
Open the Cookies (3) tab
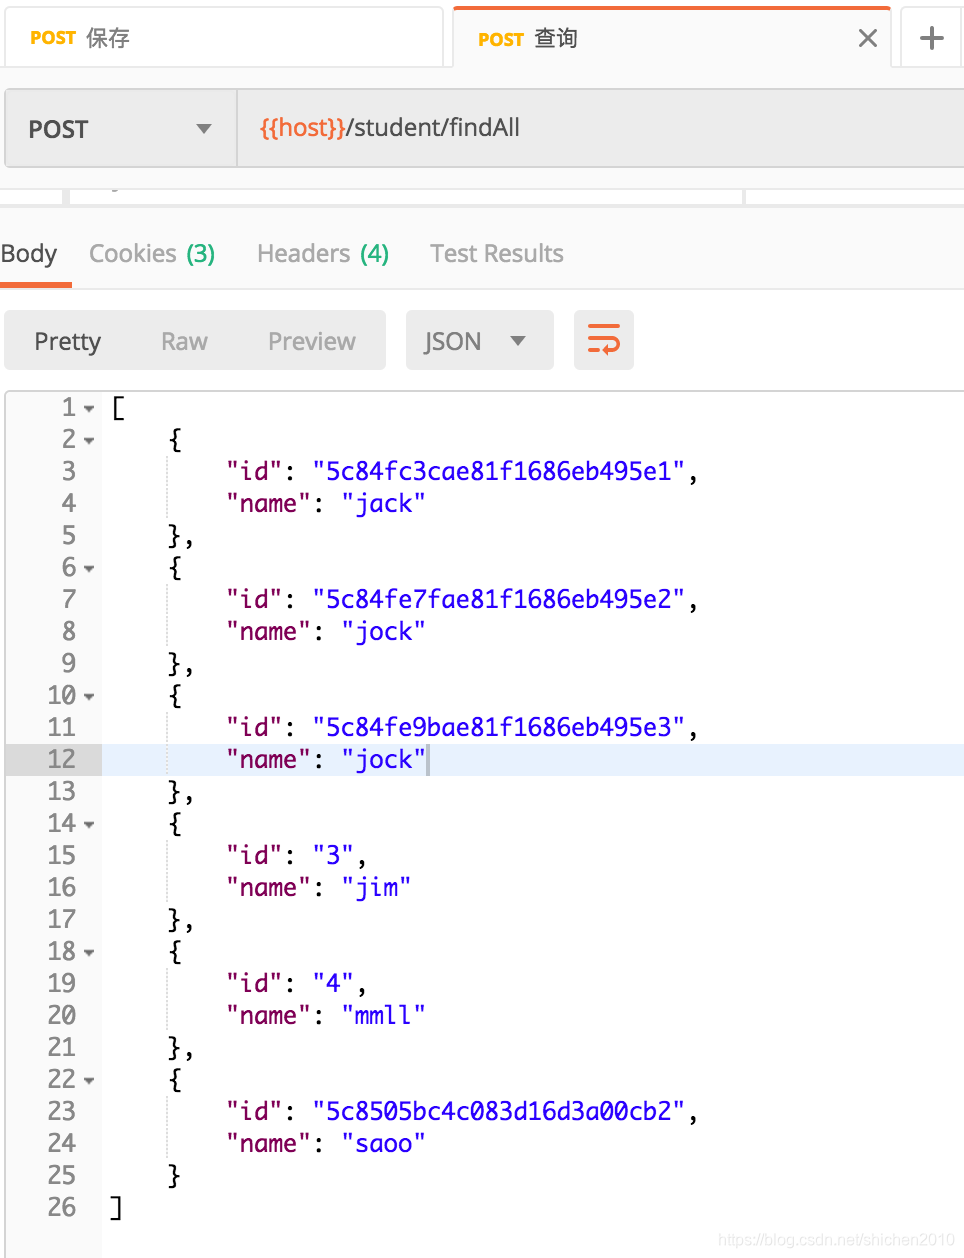click(x=152, y=254)
